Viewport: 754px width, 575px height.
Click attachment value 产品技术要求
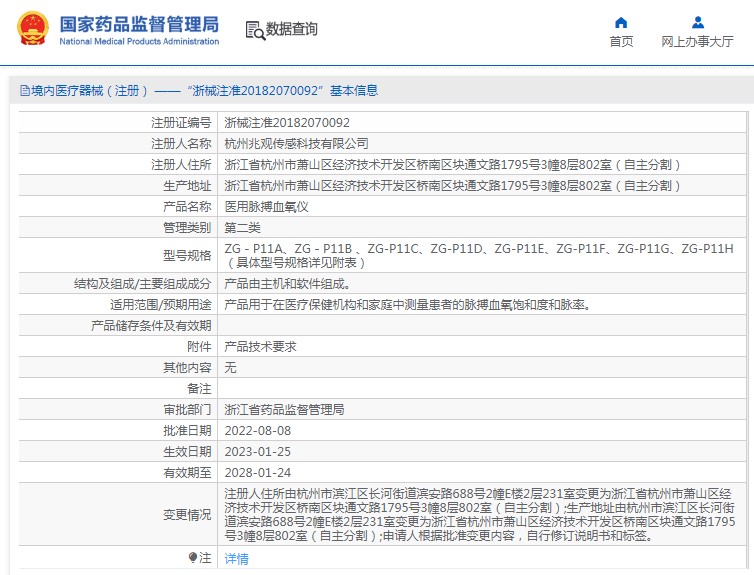(260, 347)
